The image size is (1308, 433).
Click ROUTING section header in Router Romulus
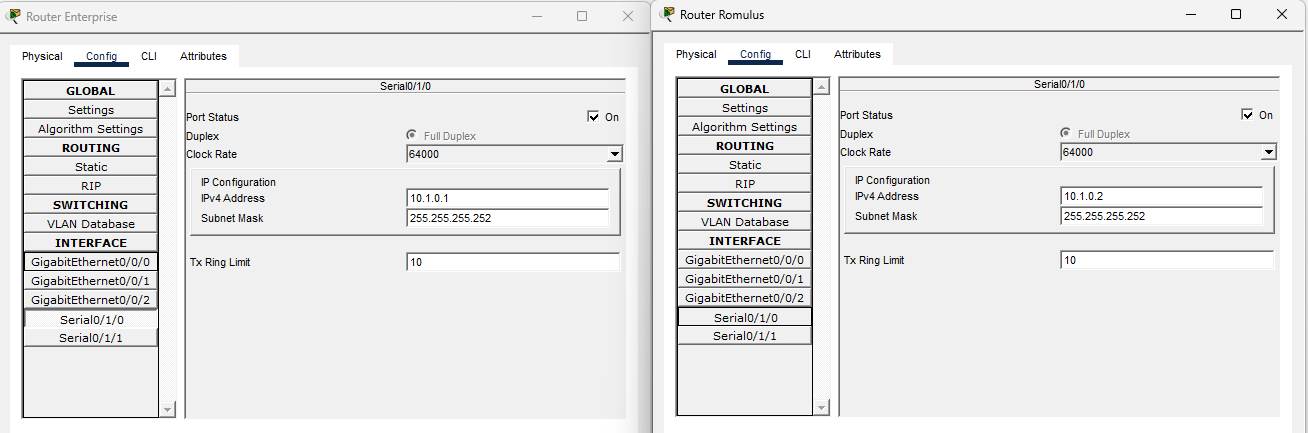[x=745, y=146]
